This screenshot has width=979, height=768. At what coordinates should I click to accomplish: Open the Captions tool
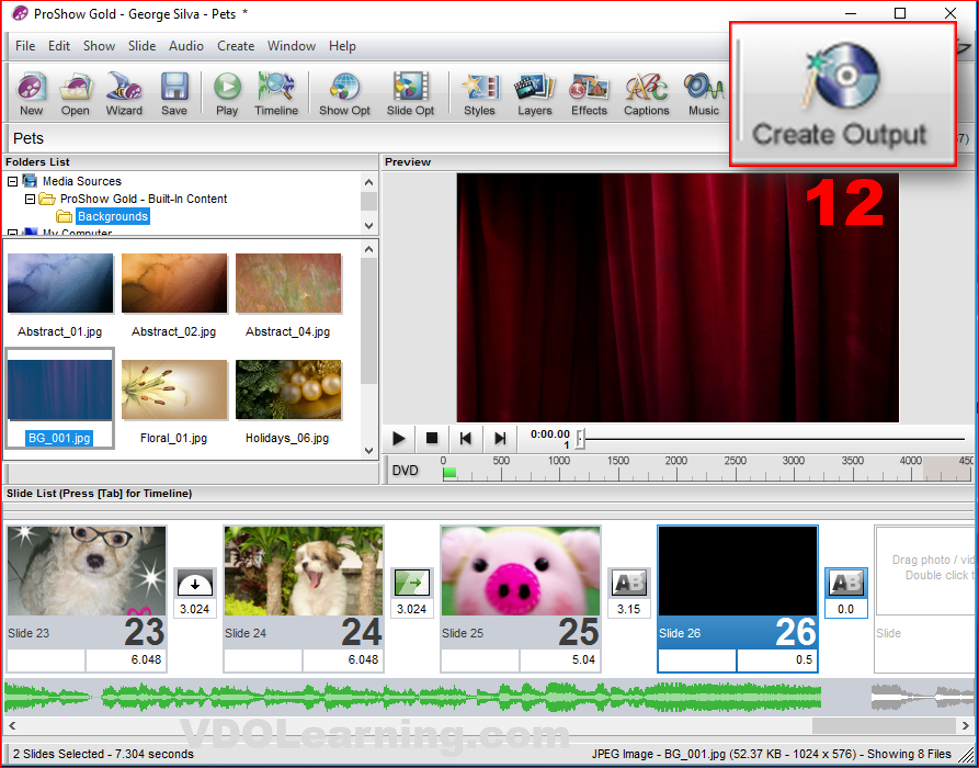click(x=646, y=94)
